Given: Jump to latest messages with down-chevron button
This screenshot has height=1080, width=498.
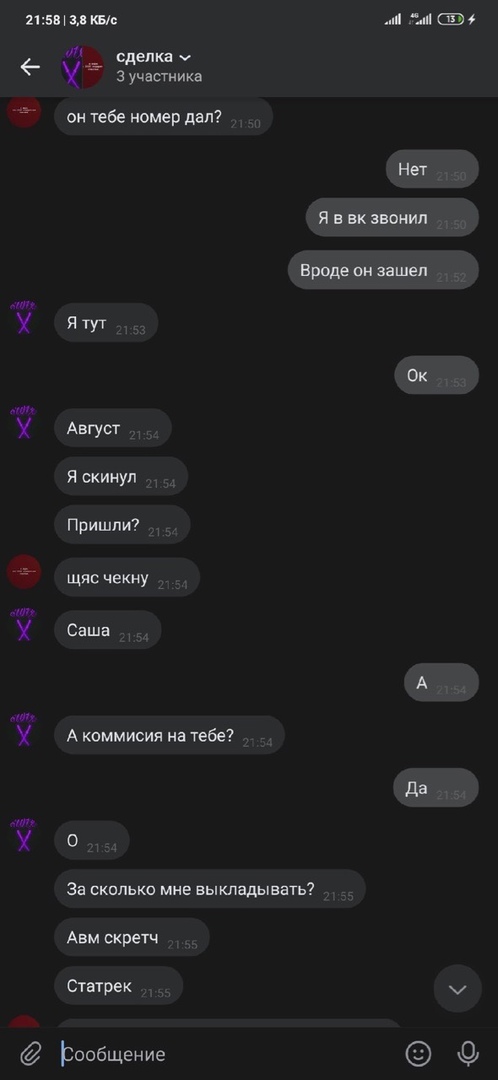Looking at the screenshot, I should click(457, 988).
